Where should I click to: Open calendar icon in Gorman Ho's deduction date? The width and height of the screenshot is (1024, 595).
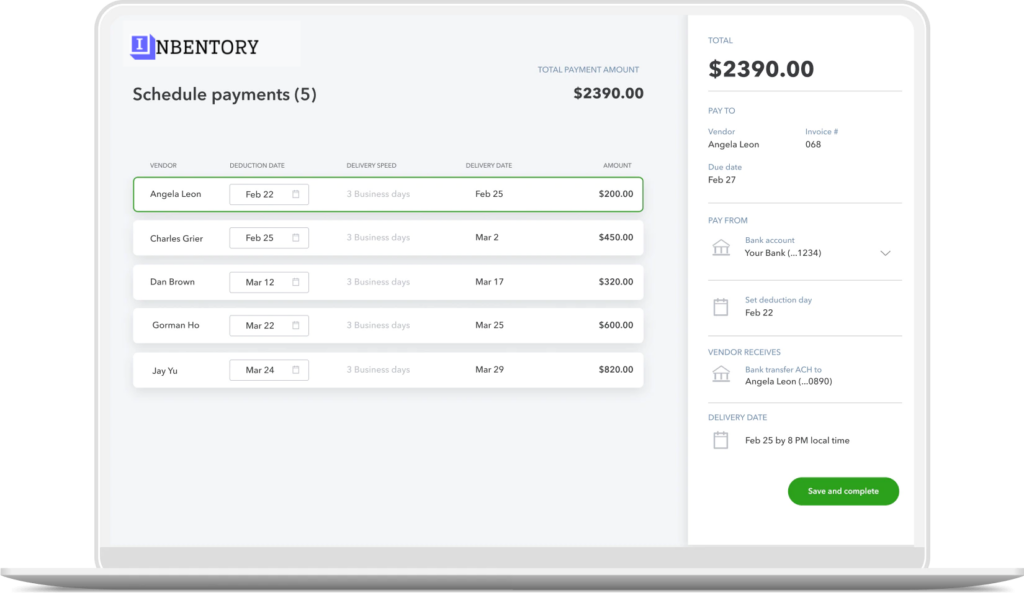tap(296, 326)
